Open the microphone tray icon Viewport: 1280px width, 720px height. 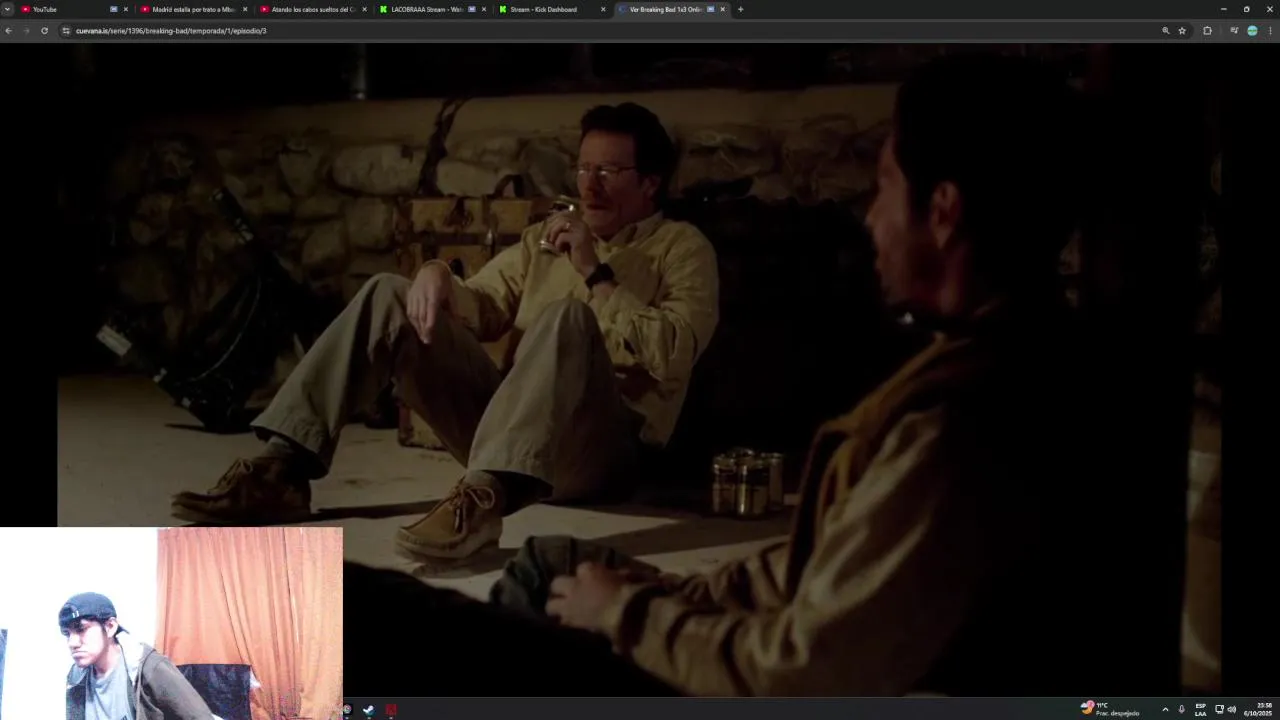click(x=1181, y=709)
